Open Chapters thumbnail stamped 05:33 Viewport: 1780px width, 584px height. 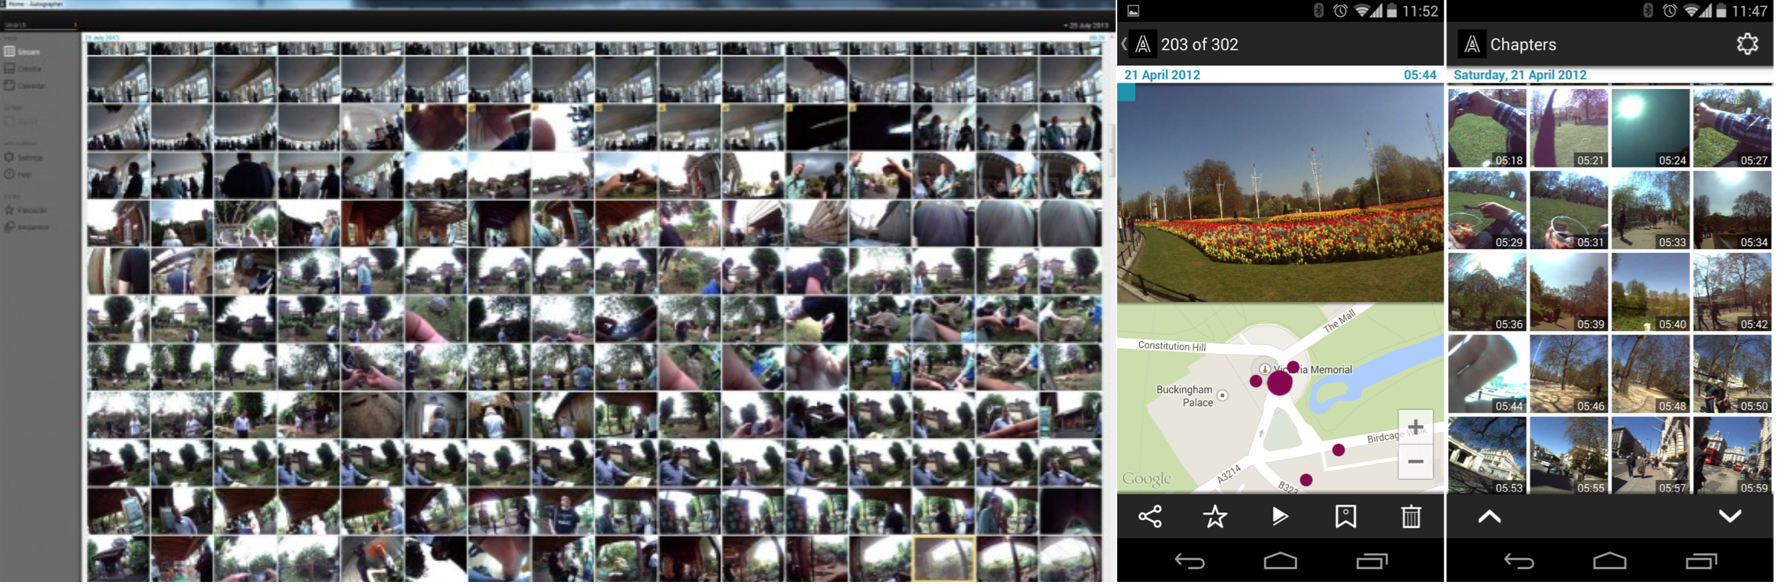point(1651,210)
